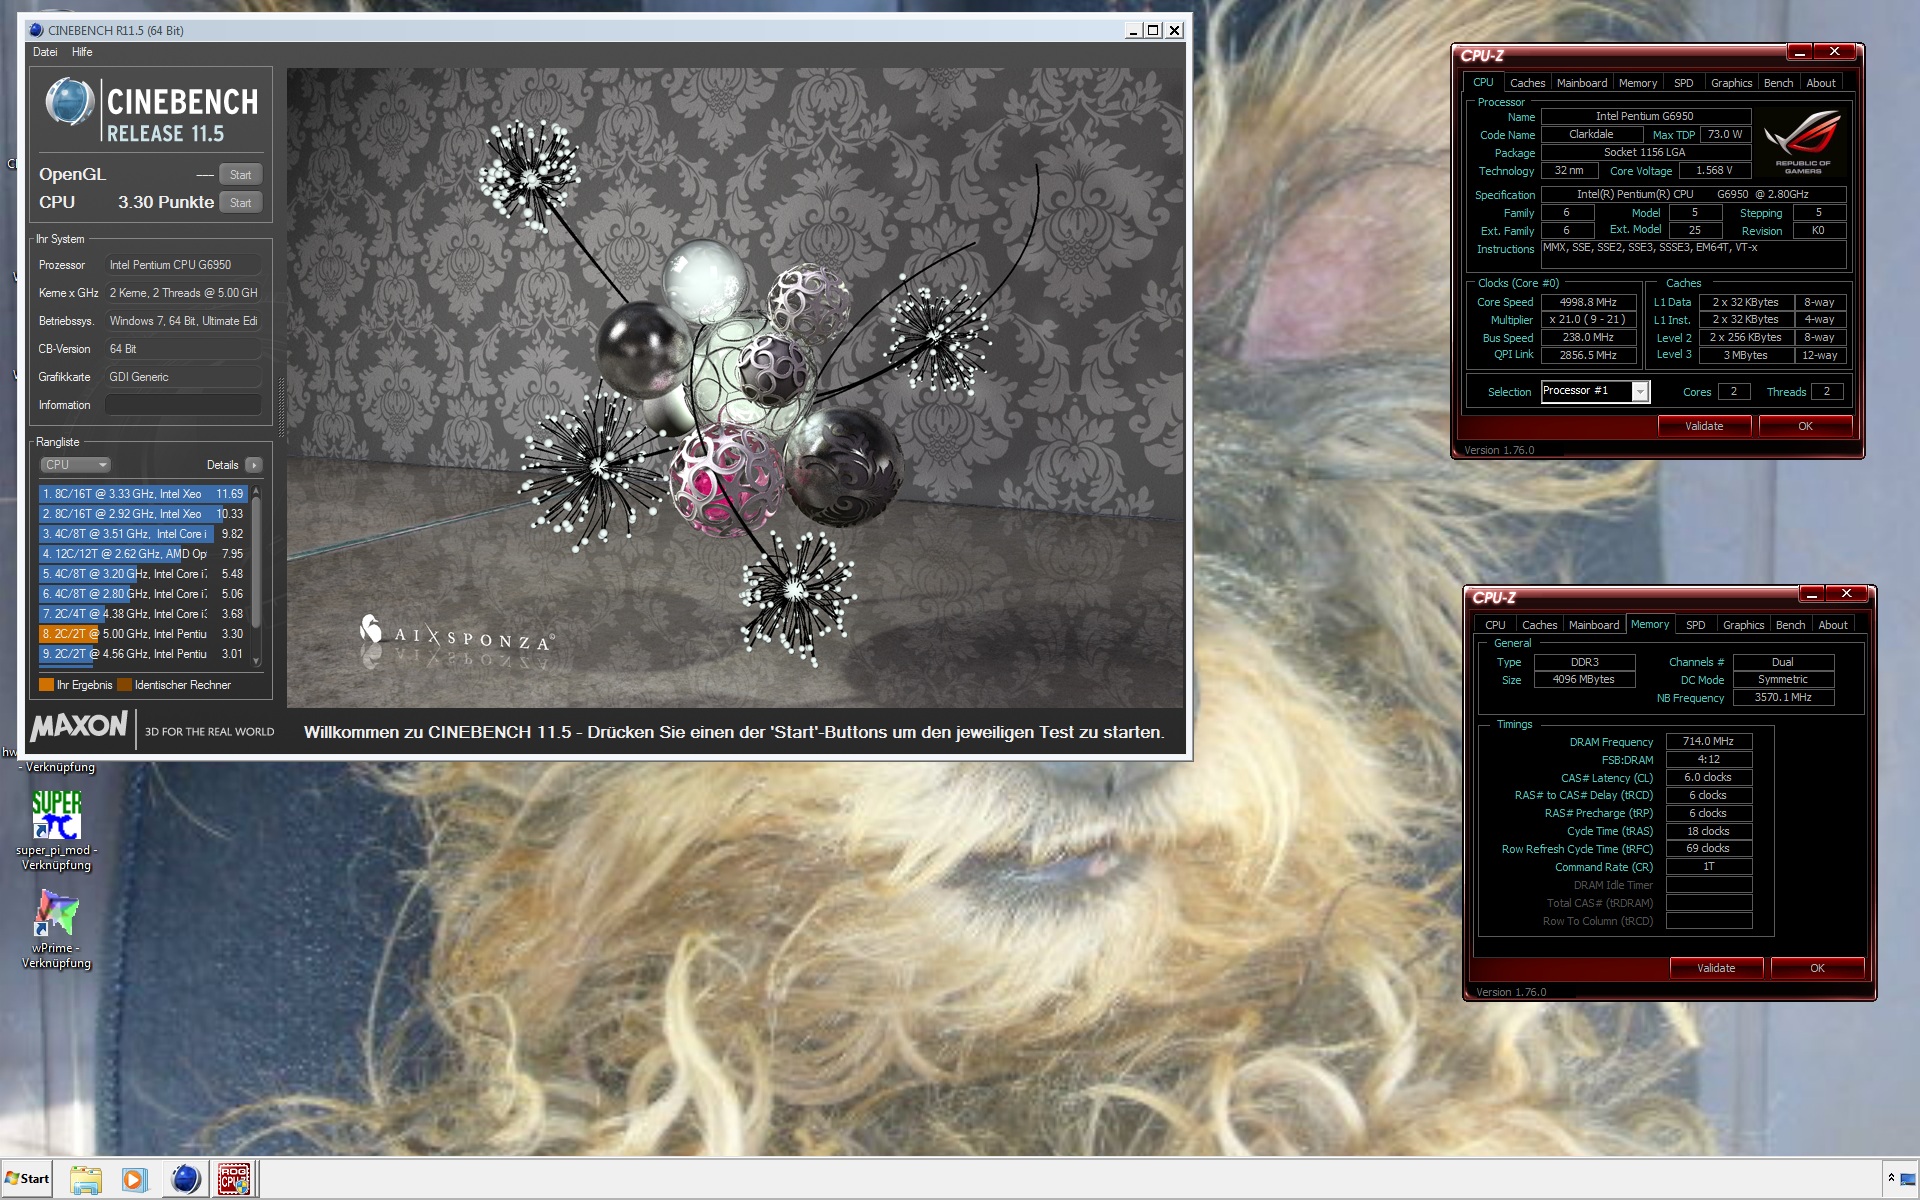Screen dimensions: 1920x1200
Task: Show hidden system tray icons arrow
Action: (x=1891, y=1178)
